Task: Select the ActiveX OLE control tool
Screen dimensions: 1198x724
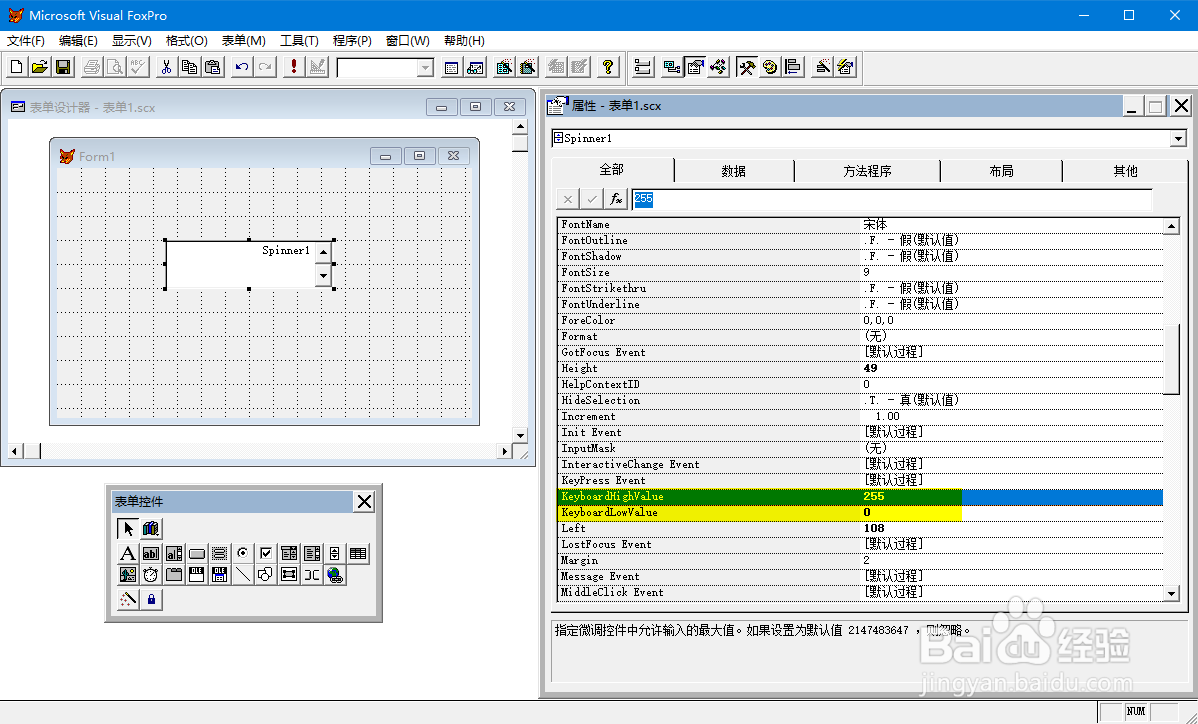Action: point(196,574)
